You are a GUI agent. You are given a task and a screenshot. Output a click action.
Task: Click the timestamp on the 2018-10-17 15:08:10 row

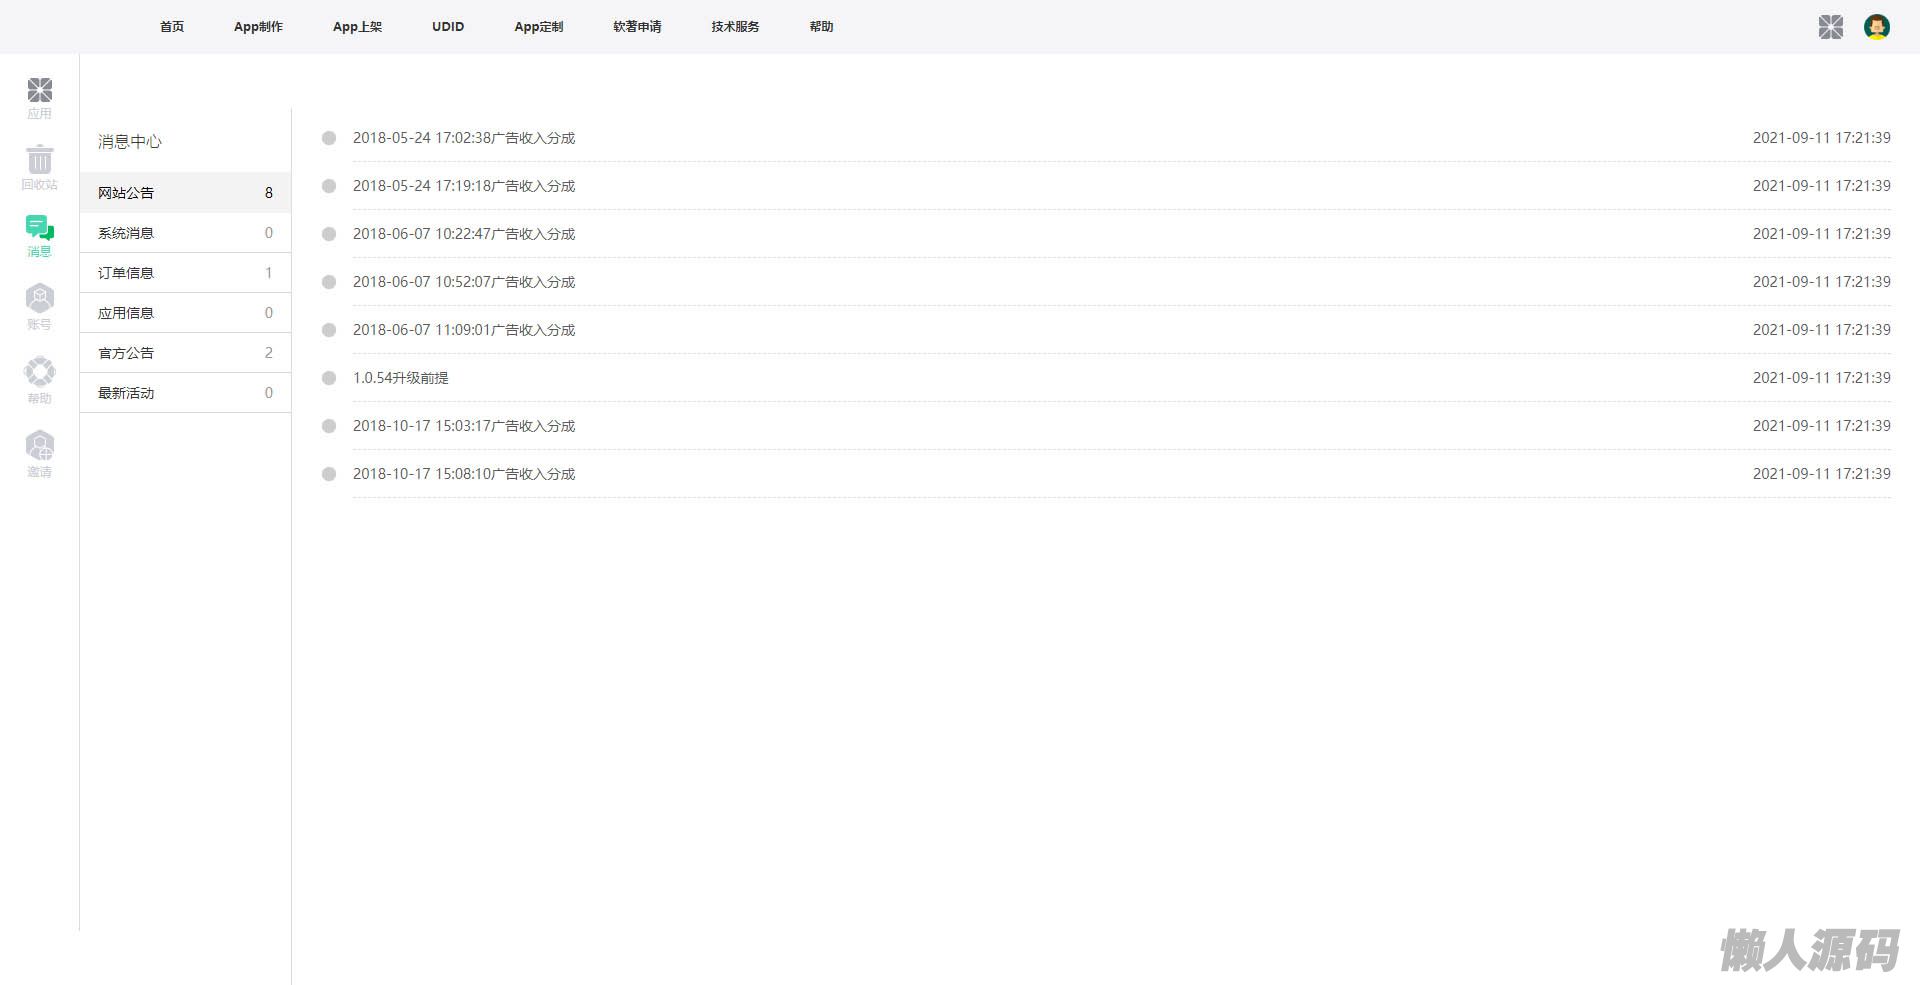click(x=1821, y=474)
